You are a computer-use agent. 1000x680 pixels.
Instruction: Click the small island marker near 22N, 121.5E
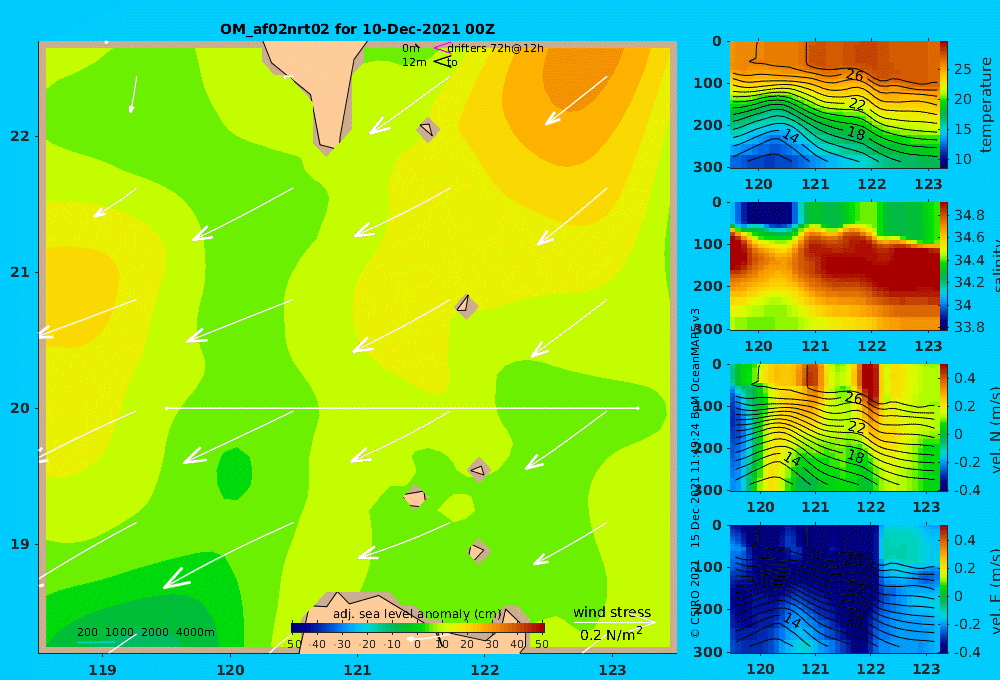427,129
